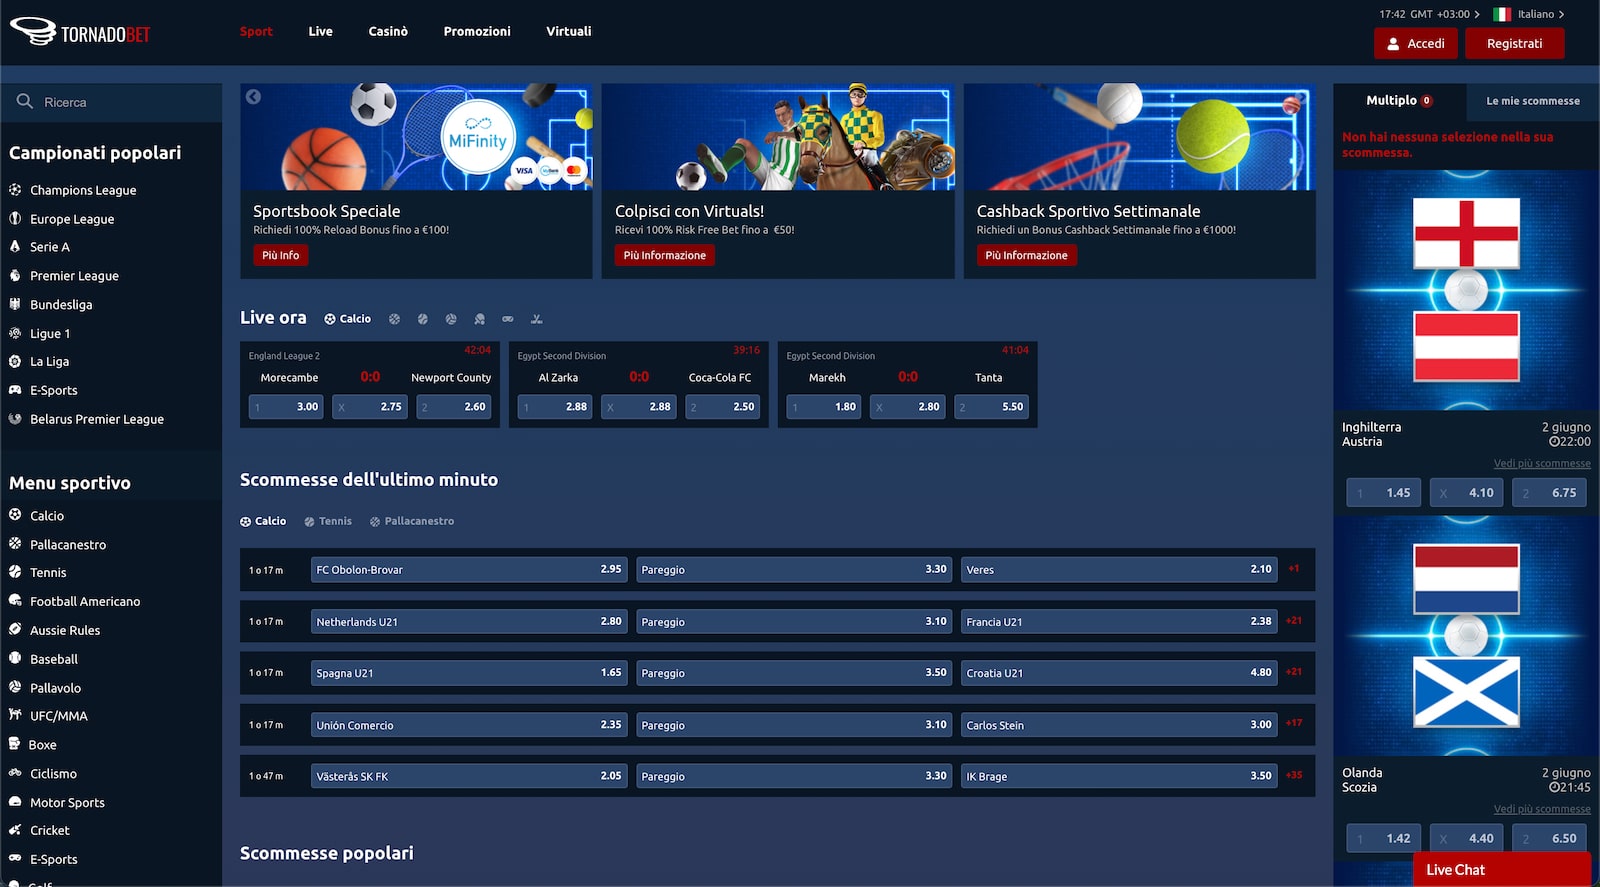Viewport: 1600px width, 887px height.
Task: Click the Football Americano icon
Action: click(x=15, y=601)
